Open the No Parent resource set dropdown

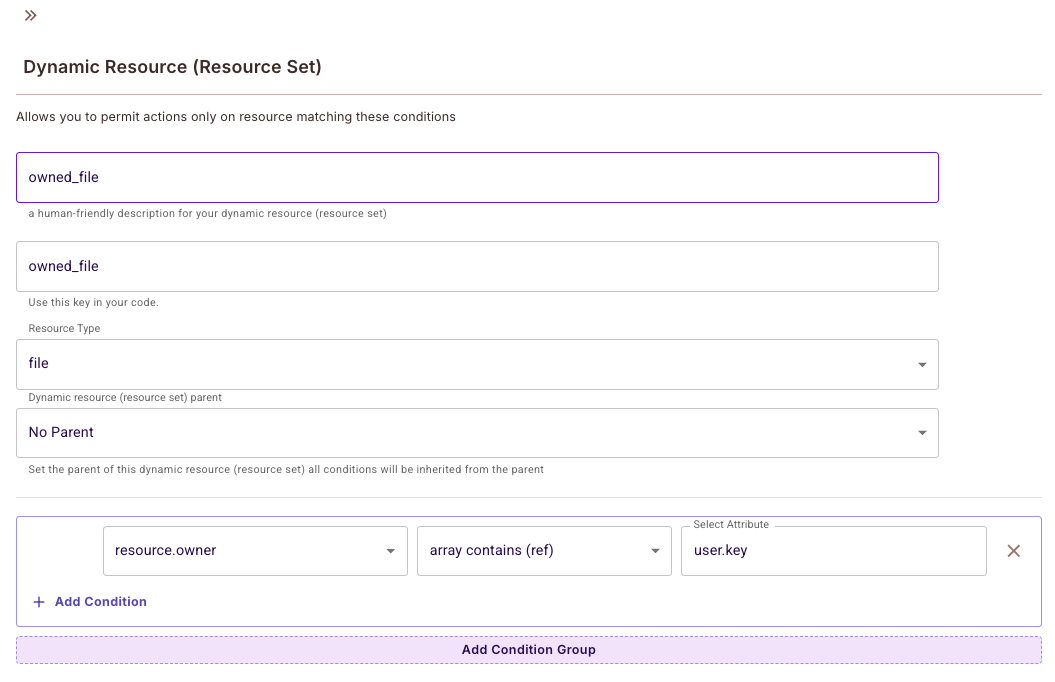[460, 433]
